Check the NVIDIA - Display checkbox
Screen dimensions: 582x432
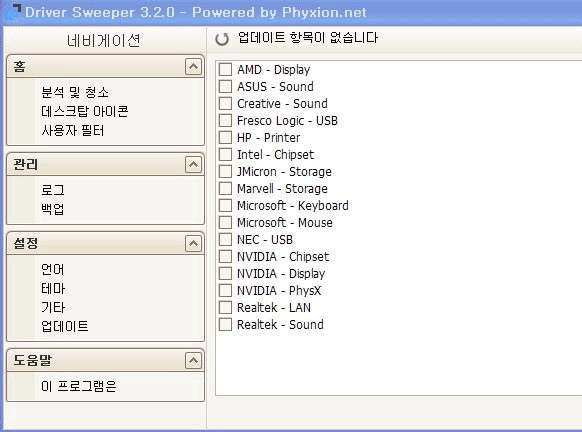point(225,274)
